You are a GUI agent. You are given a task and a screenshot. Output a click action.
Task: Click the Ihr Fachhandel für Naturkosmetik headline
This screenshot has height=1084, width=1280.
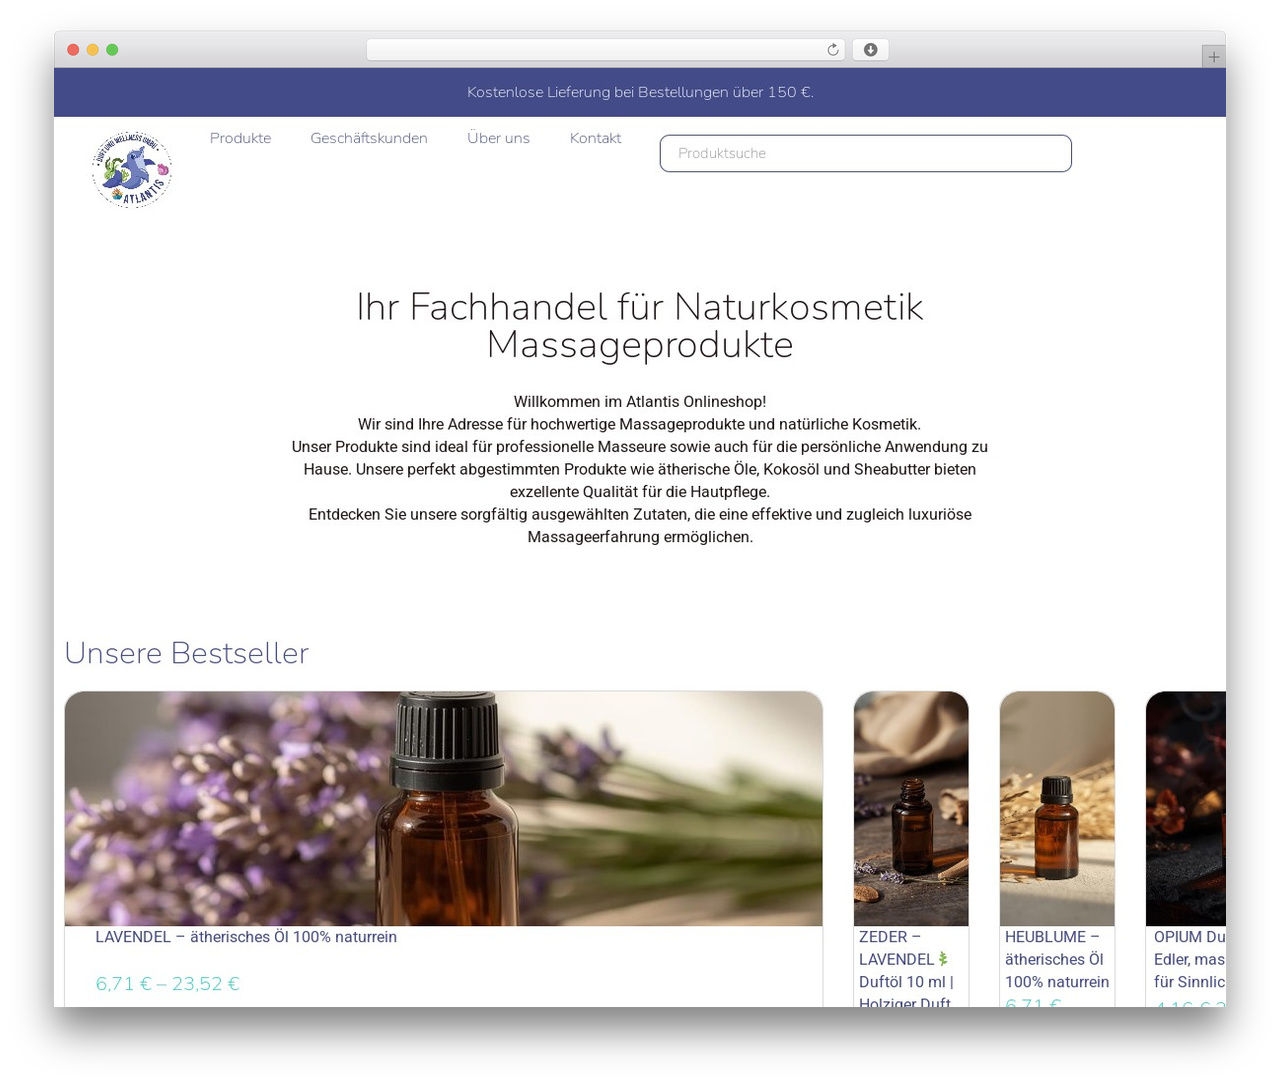click(640, 325)
